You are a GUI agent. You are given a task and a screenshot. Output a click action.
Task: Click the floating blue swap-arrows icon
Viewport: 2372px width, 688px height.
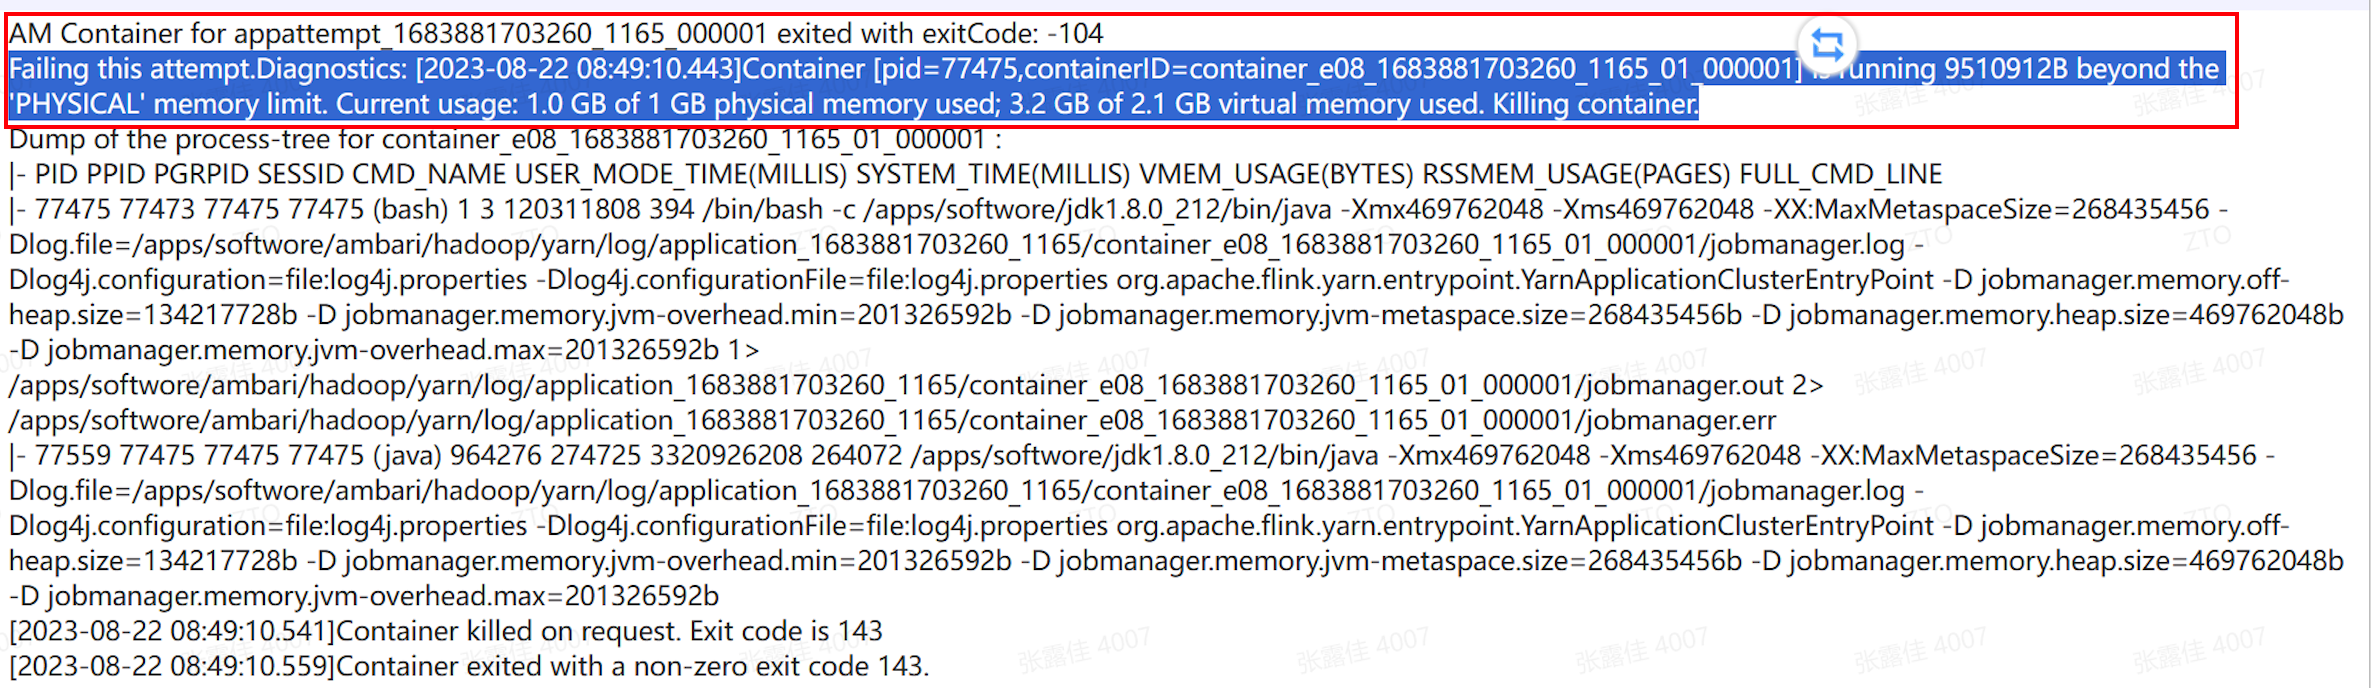point(1827,44)
